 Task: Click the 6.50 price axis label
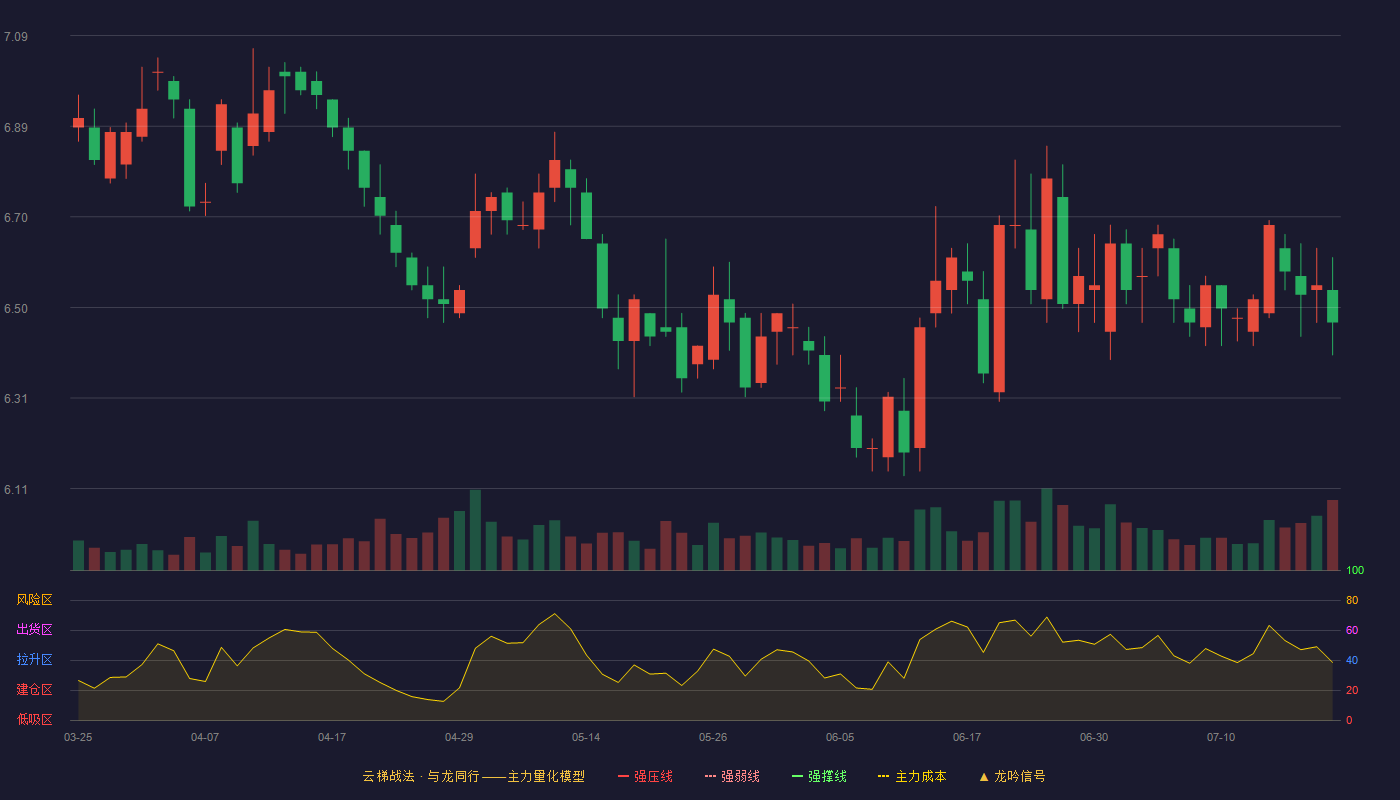[16, 309]
